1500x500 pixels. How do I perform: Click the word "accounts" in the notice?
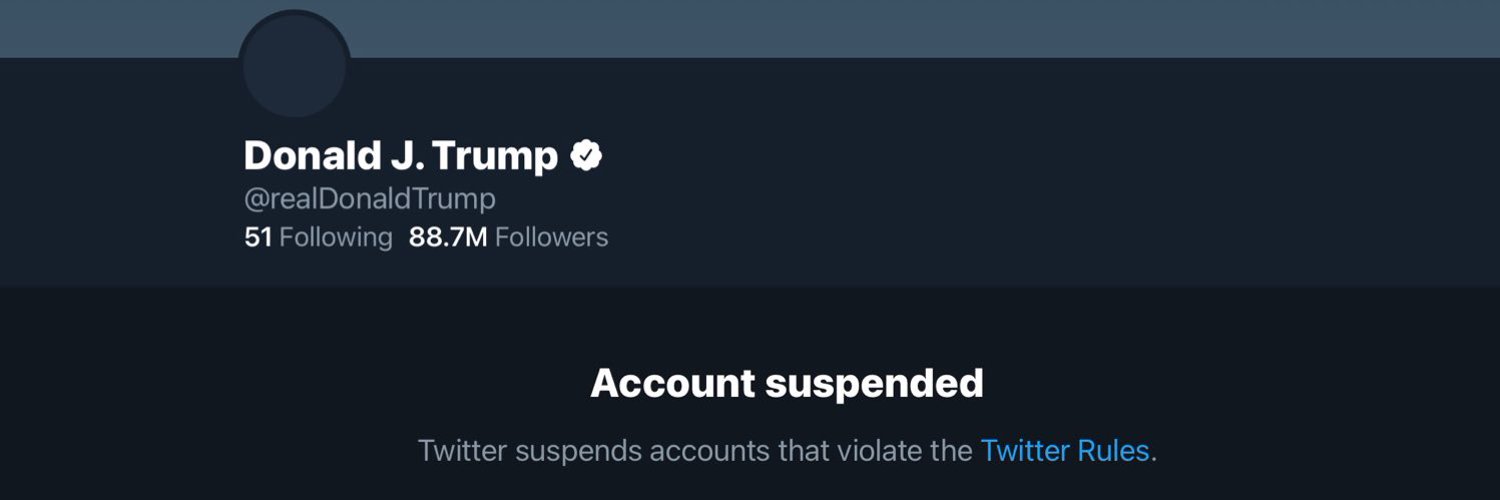(x=710, y=450)
